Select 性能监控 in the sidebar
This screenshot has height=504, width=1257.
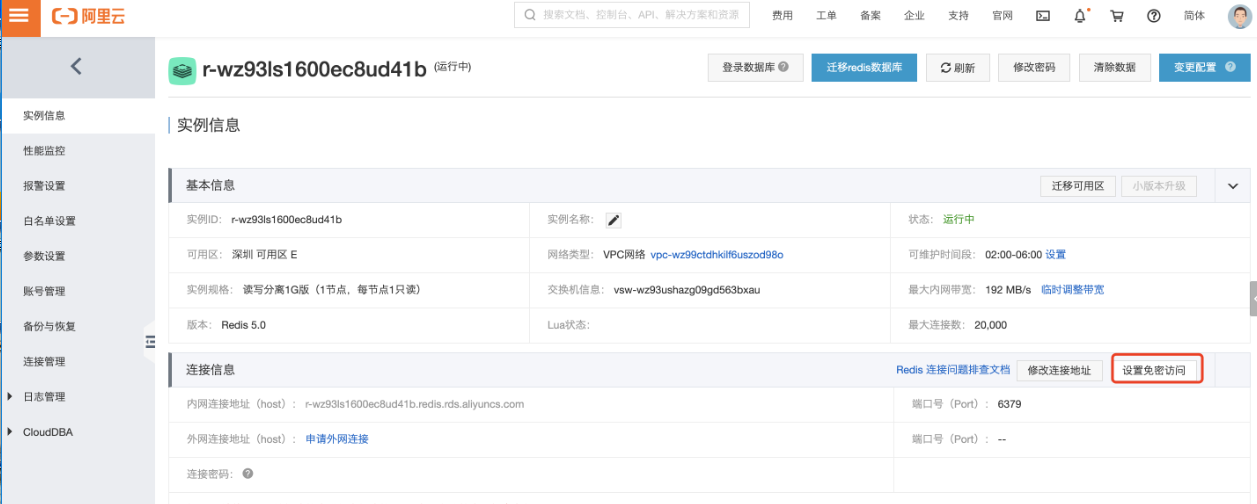tap(77, 151)
